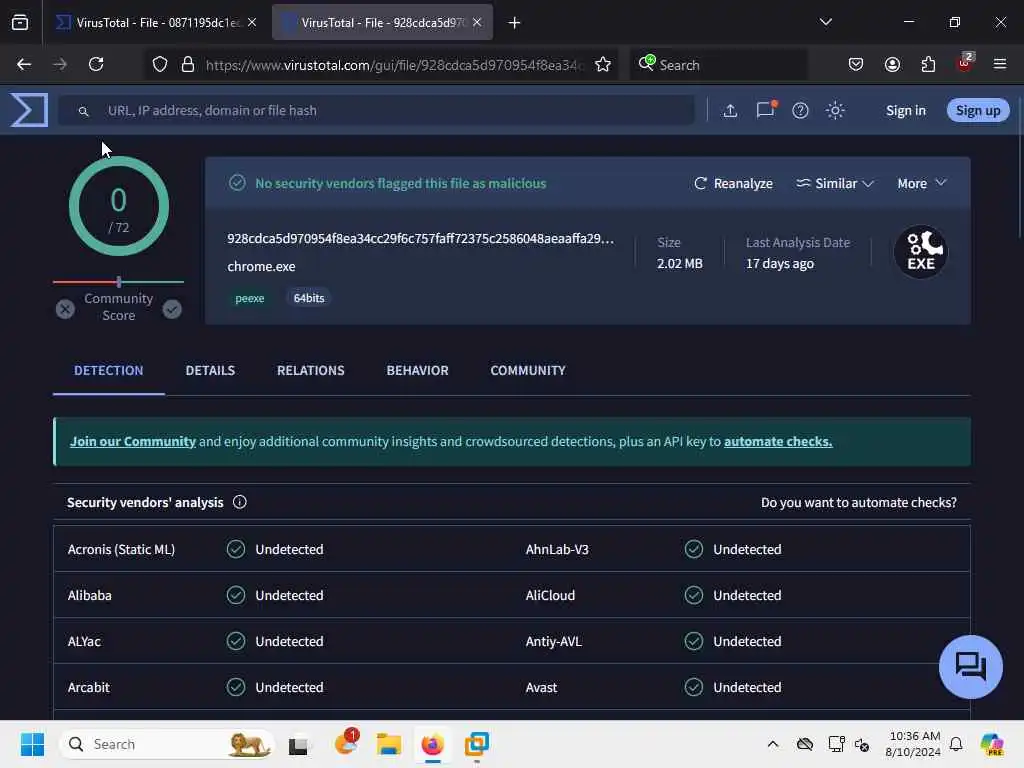The width and height of the screenshot is (1024, 768).
Task: Click the taskbar notification bell
Action: point(956,744)
